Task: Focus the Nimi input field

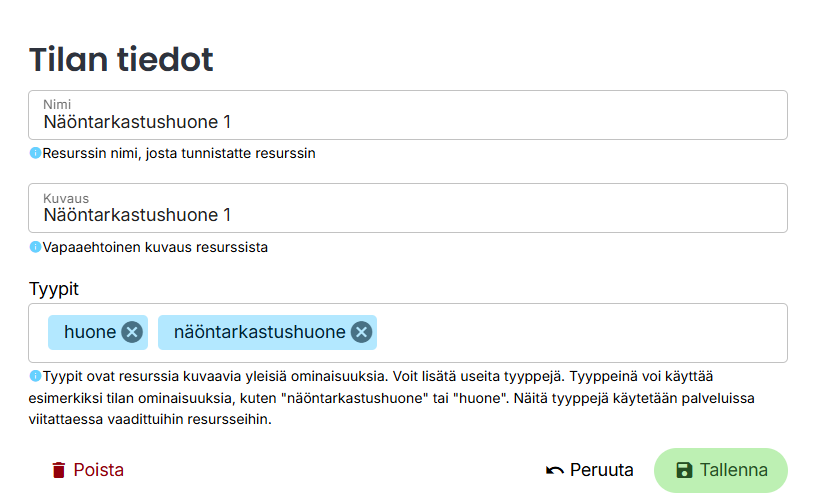Action: coord(400,123)
